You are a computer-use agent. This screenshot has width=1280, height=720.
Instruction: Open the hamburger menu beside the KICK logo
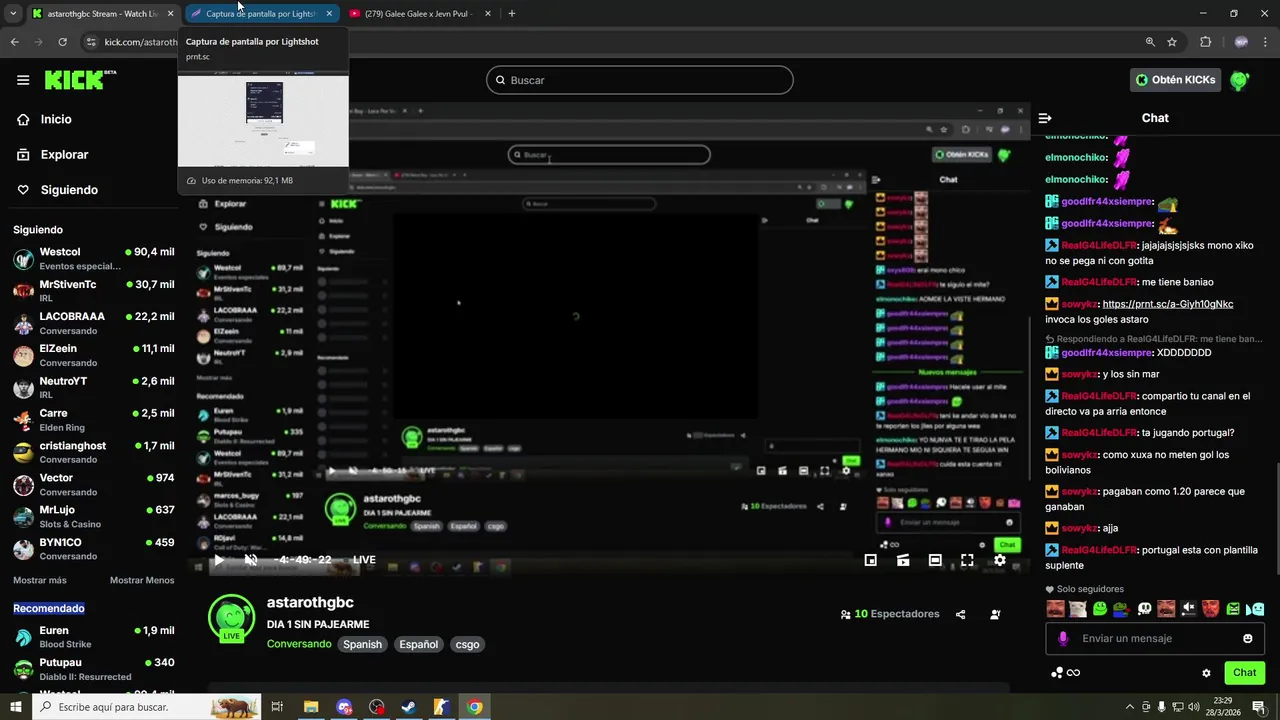click(x=23, y=80)
